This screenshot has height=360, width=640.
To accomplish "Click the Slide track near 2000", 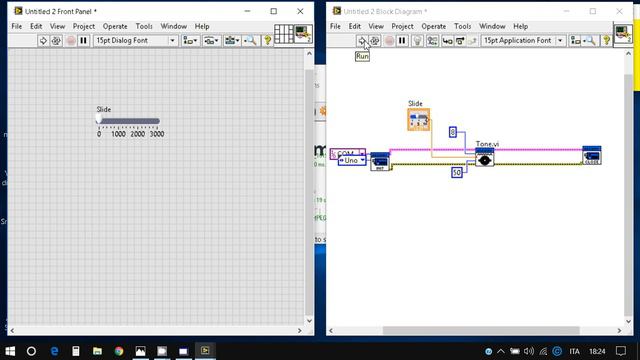I will [x=138, y=121].
